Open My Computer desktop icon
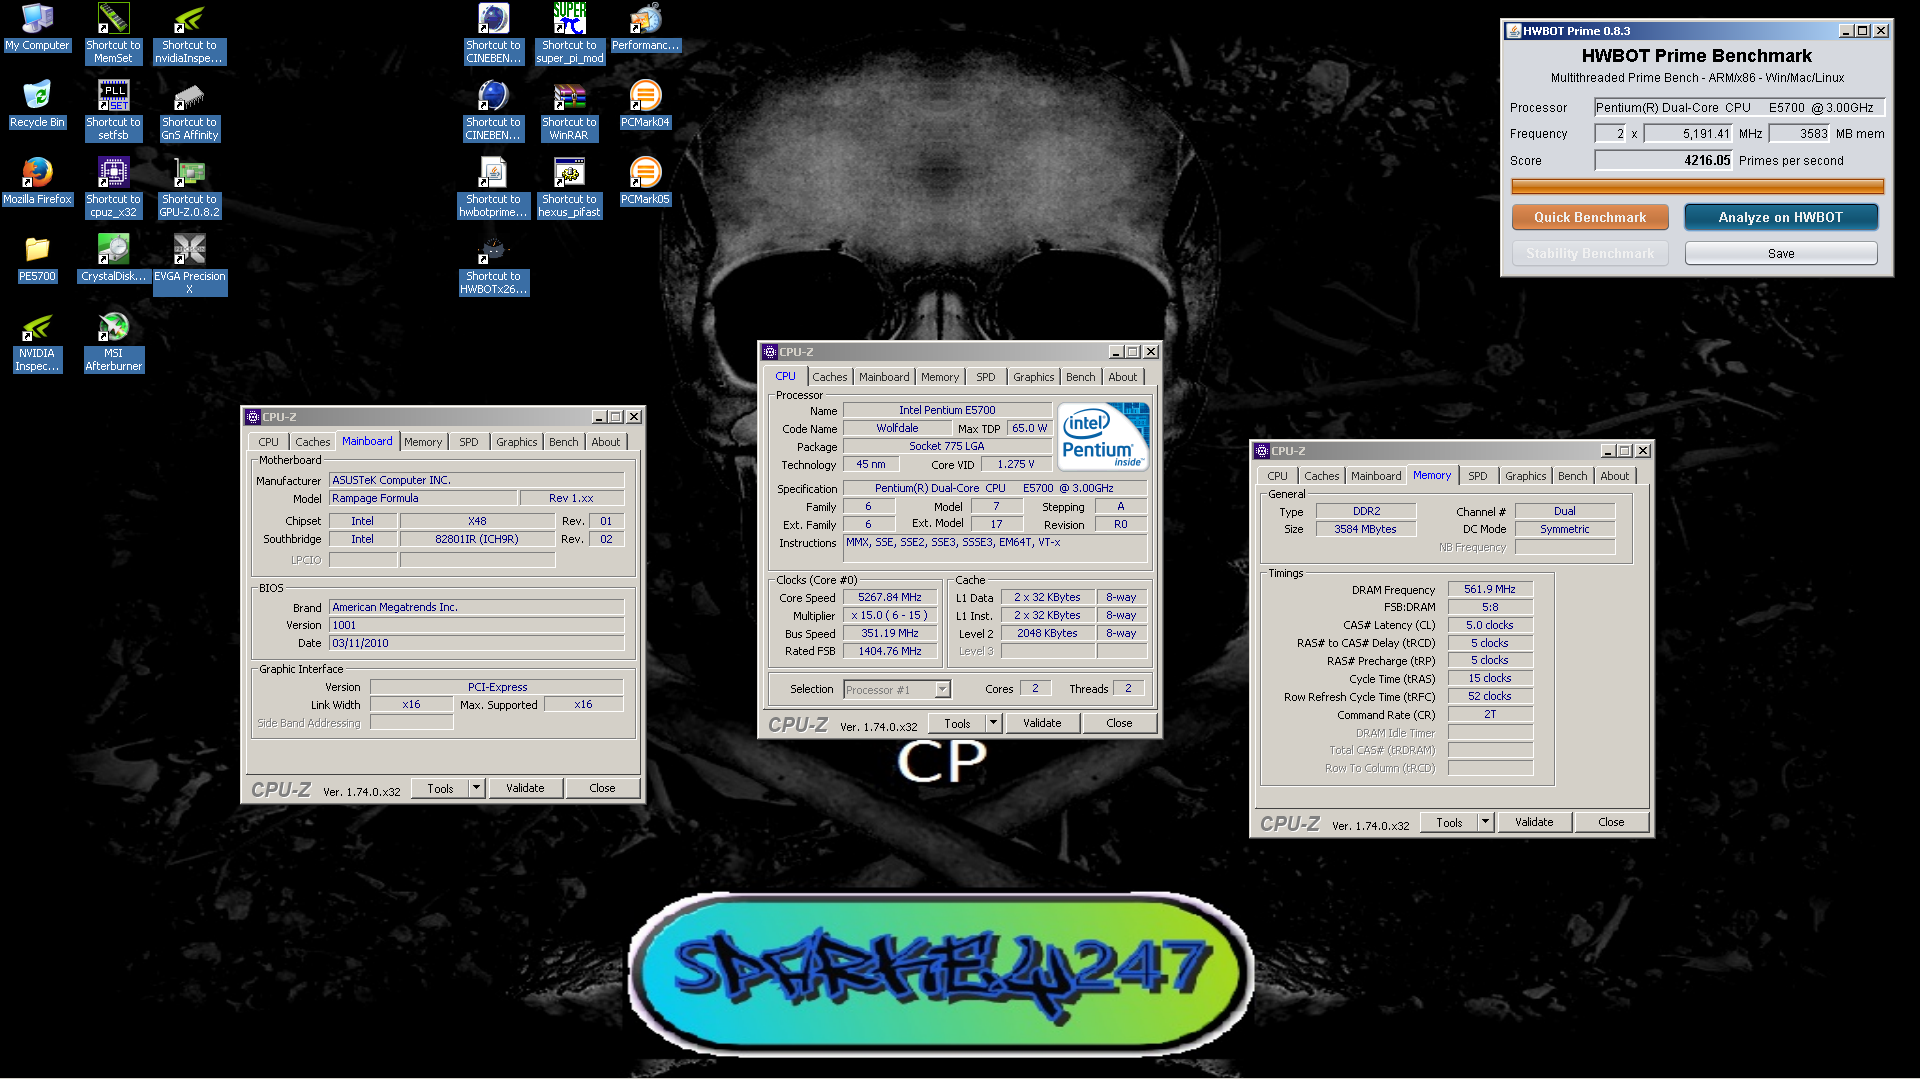Screen dimensions: 1920x1080 [x=37, y=27]
